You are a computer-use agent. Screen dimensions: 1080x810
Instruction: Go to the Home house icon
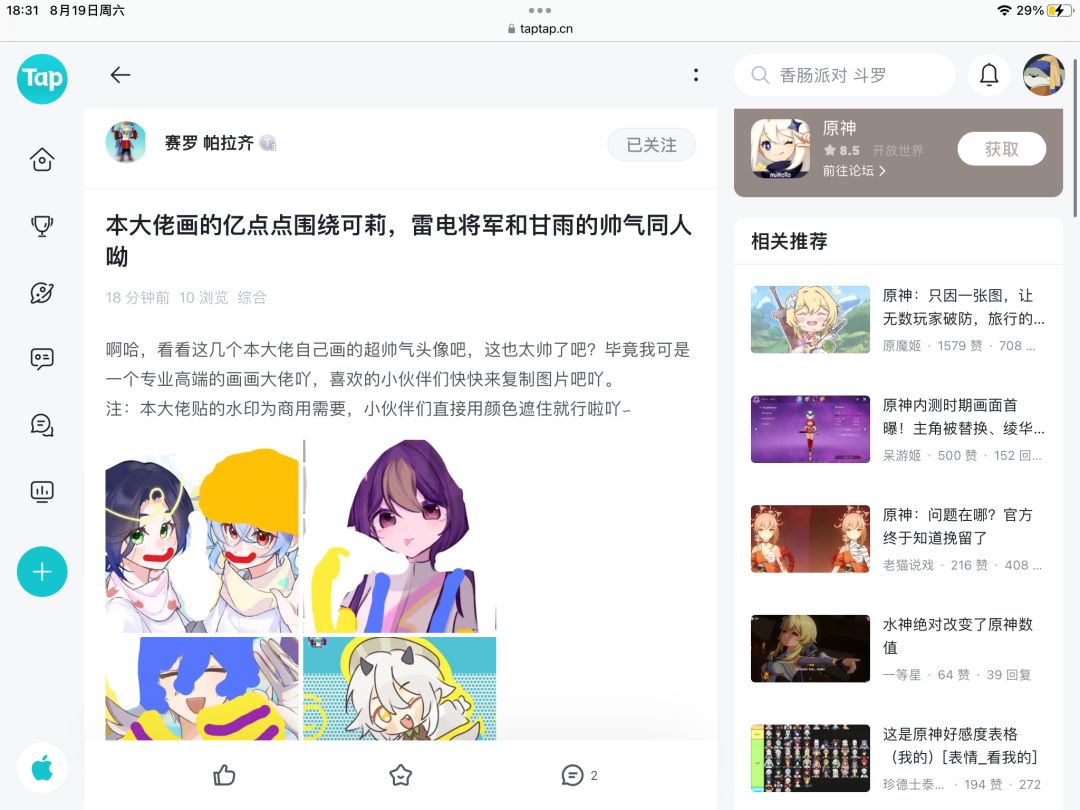click(42, 159)
